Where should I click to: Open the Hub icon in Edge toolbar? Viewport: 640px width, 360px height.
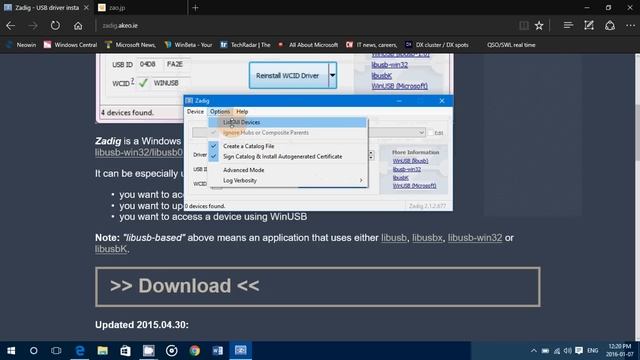tap(568, 26)
